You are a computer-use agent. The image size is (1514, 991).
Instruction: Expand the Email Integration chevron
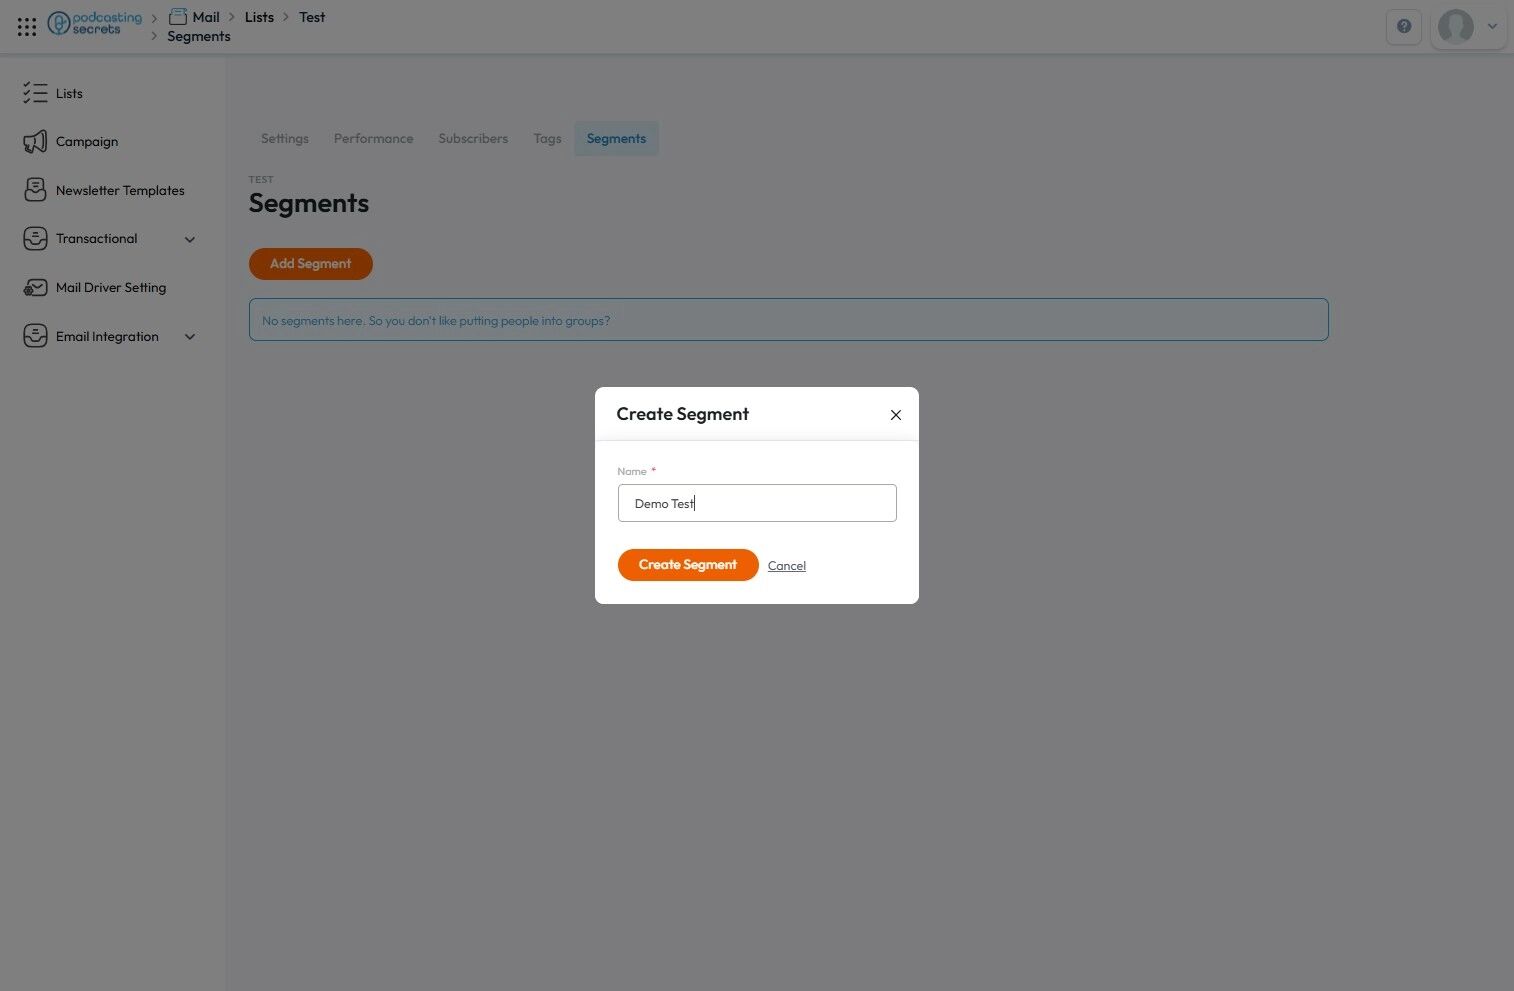tap(190, 337)
